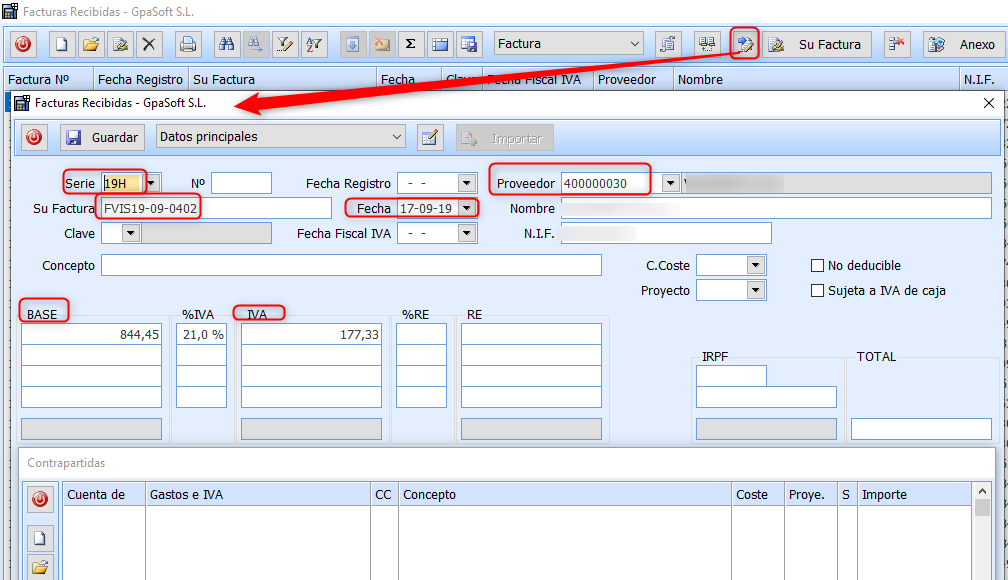Click the binoculars search icon
The height and width of the screenshot is (580, 1008).
227,44
